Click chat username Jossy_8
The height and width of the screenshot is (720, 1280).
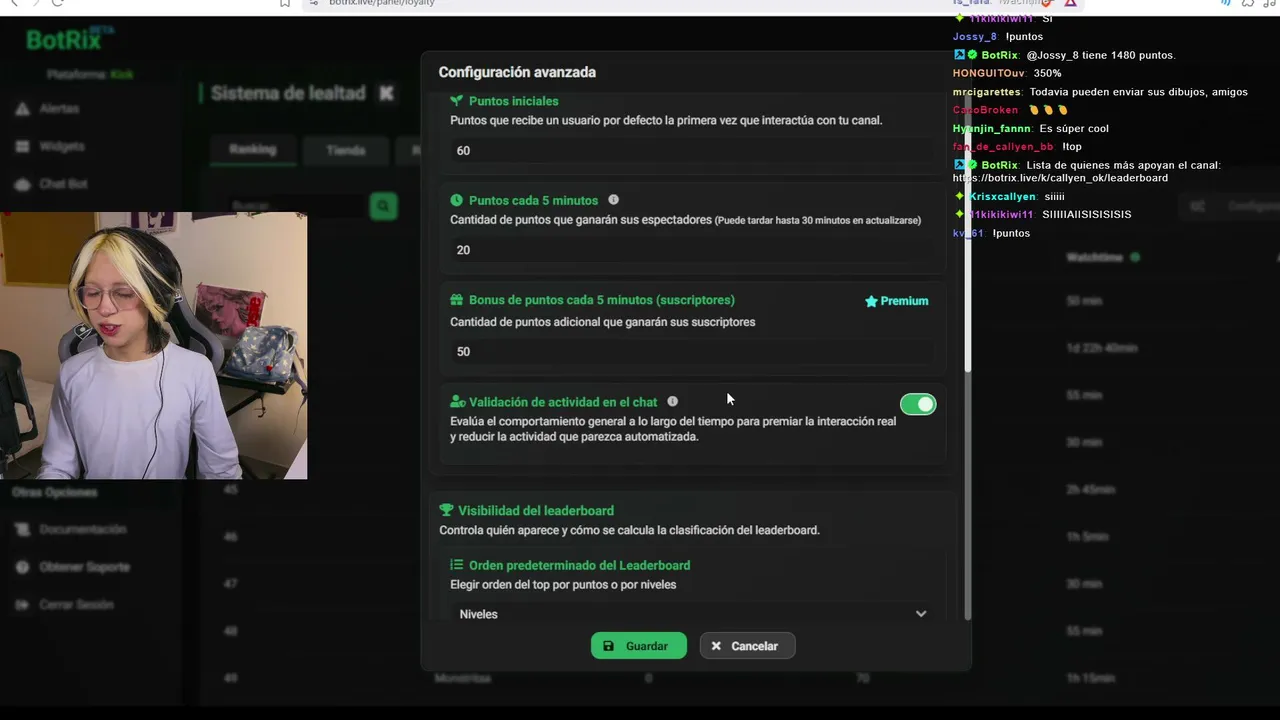pyautogui.click(x=975, y=37)
